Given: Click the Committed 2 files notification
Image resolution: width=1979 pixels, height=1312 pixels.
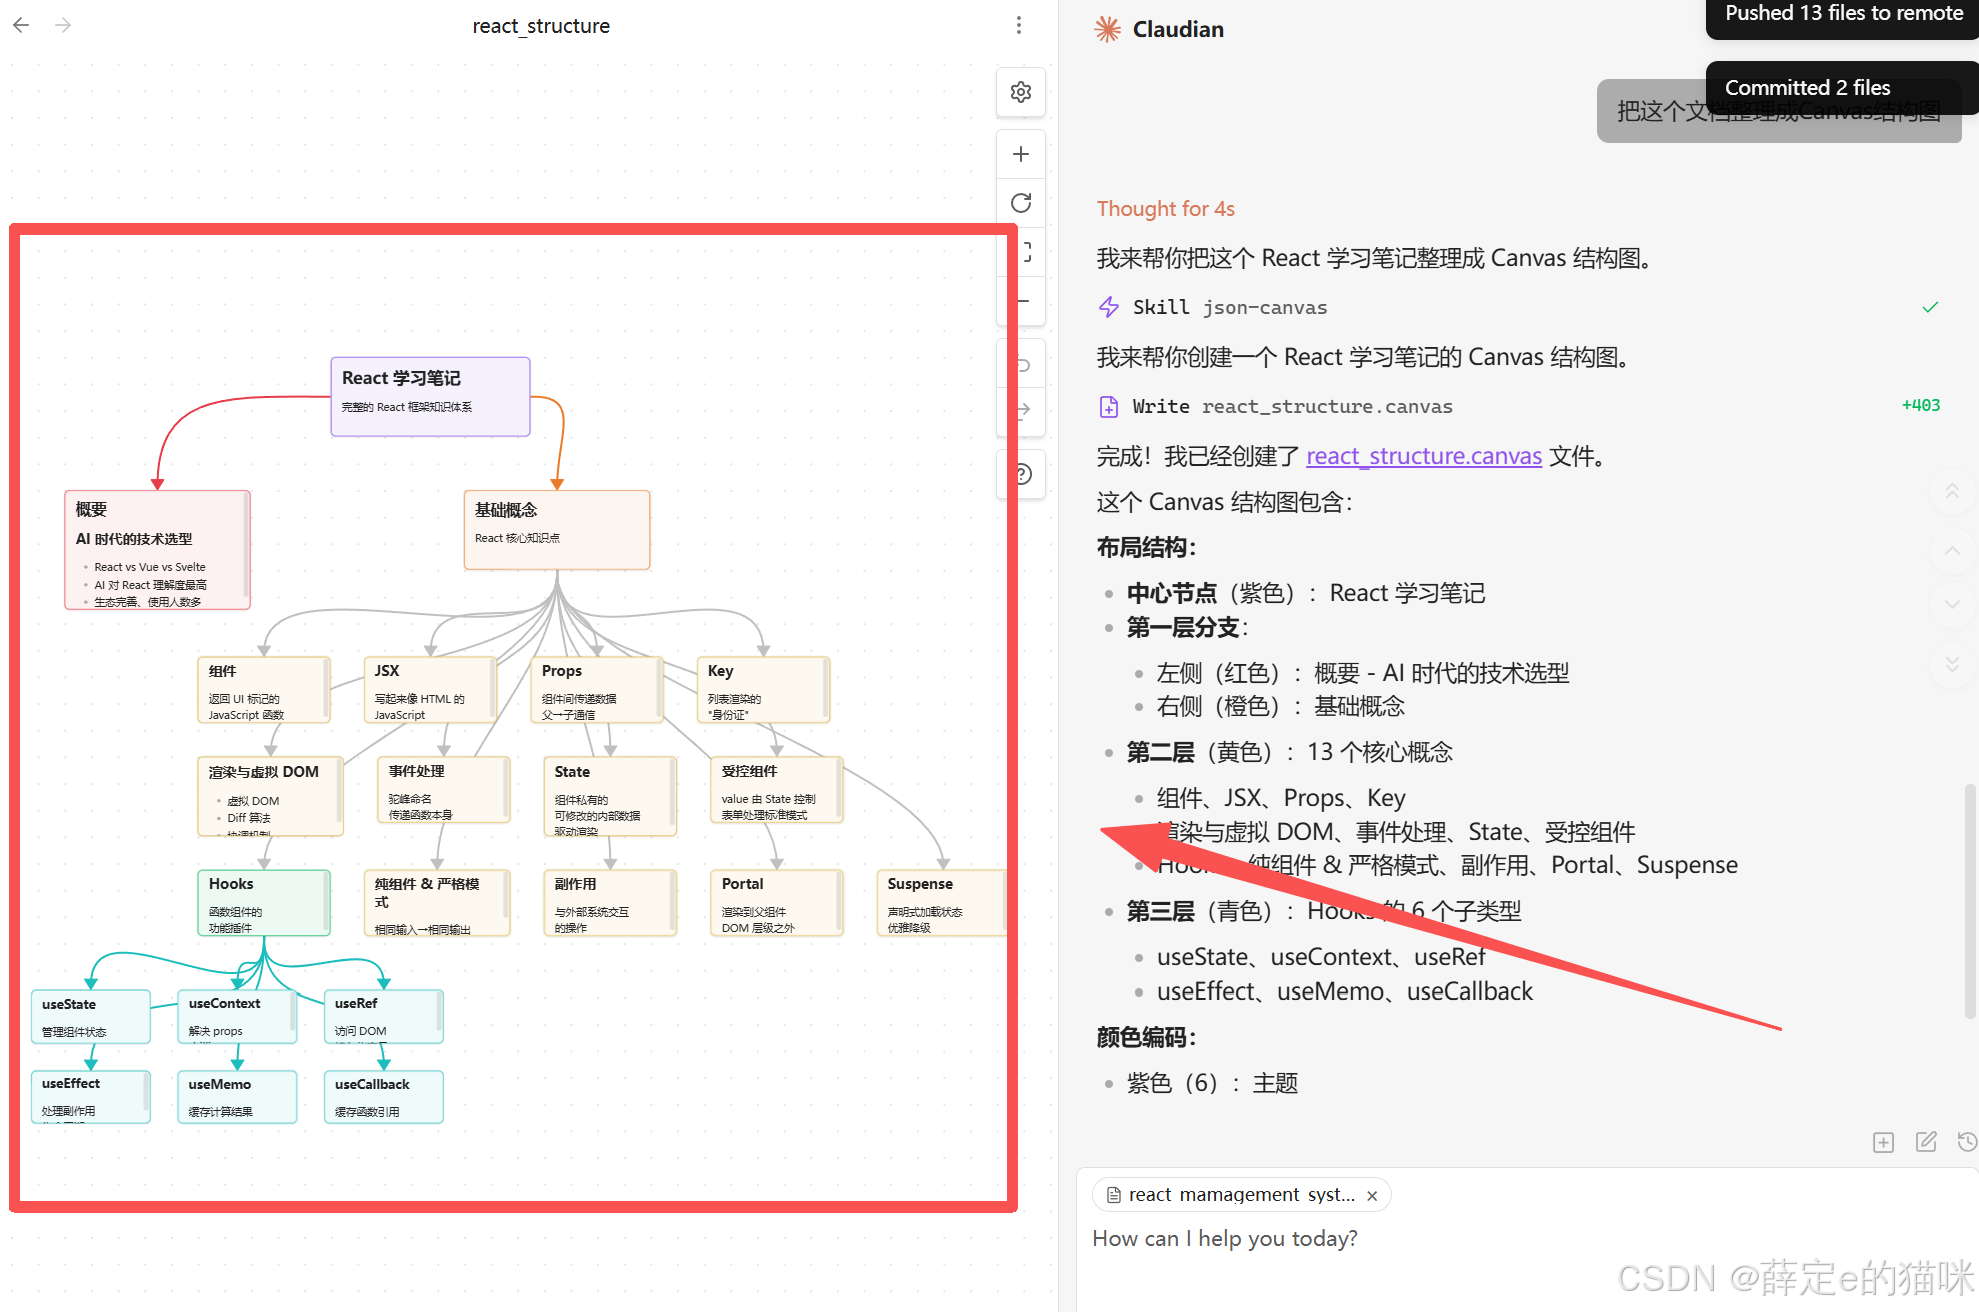Looking at the screenshot, I should coord(1808,88).
